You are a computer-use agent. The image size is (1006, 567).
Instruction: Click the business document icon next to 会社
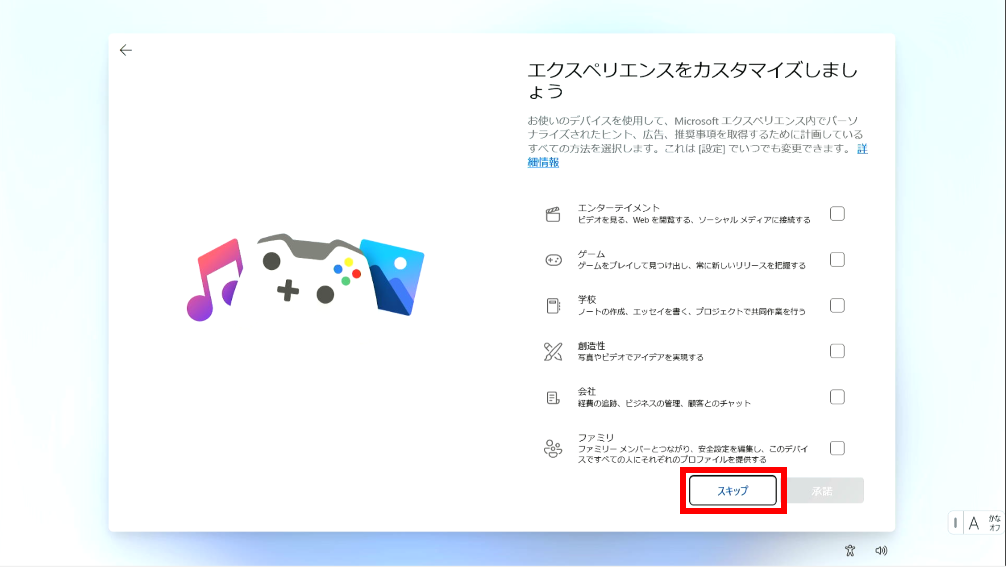(x=553, y=398)
